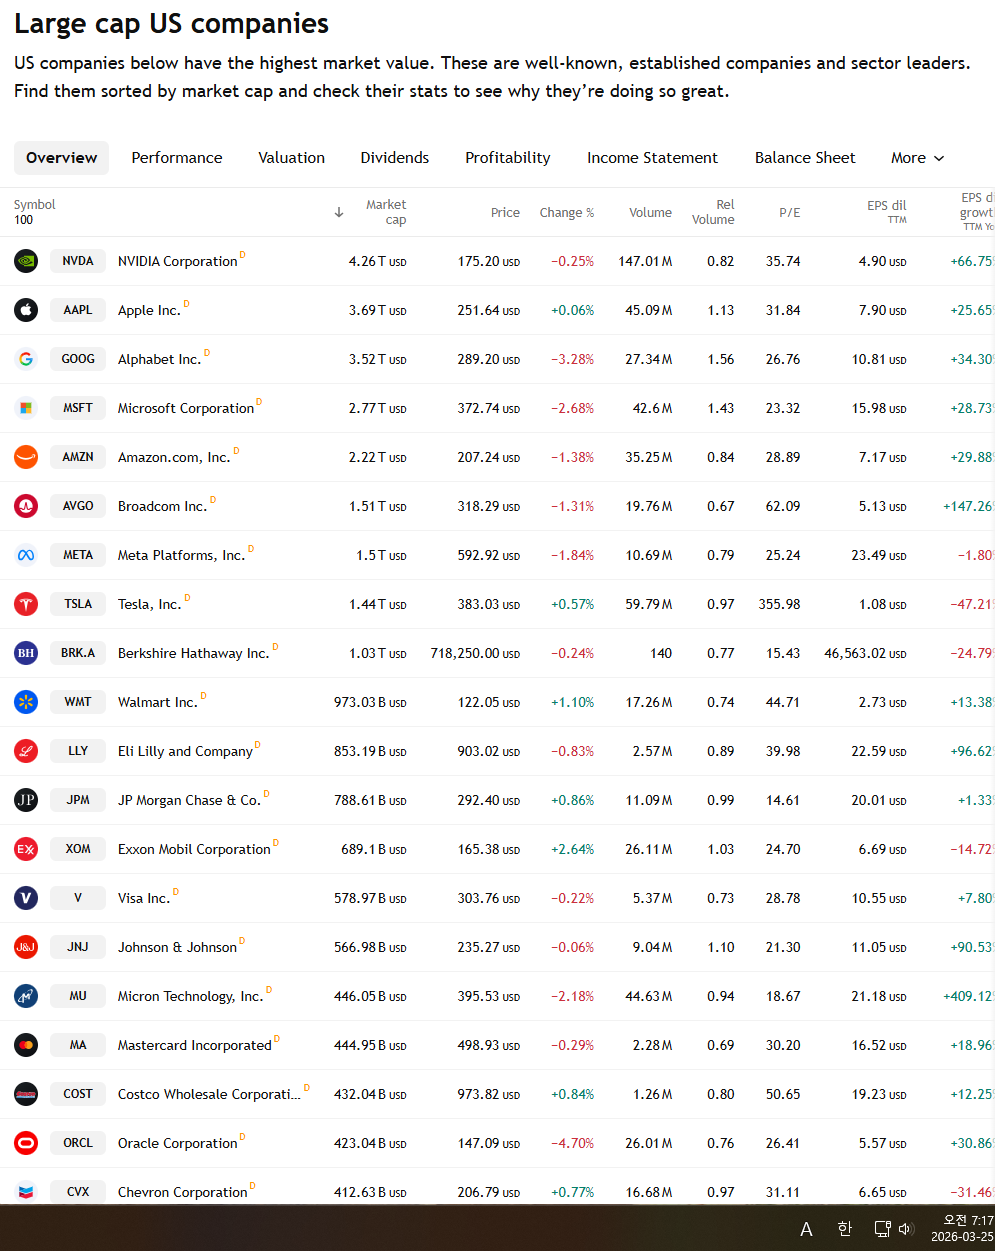Viewport: 995px width, 1251px height.
Task: Open the NVDA ticker symbol link
Action: (78, 261)
